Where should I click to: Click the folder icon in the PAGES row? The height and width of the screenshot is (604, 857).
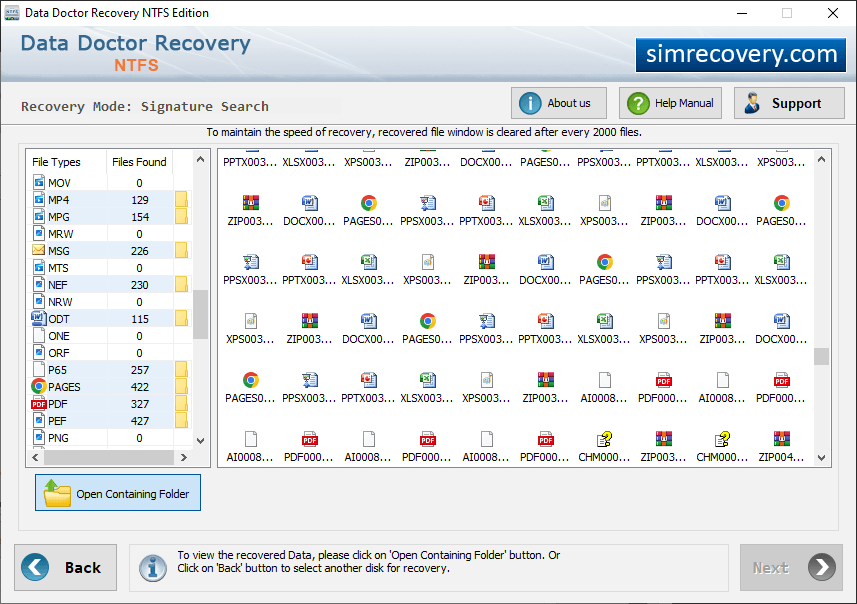tap(181, 386)
